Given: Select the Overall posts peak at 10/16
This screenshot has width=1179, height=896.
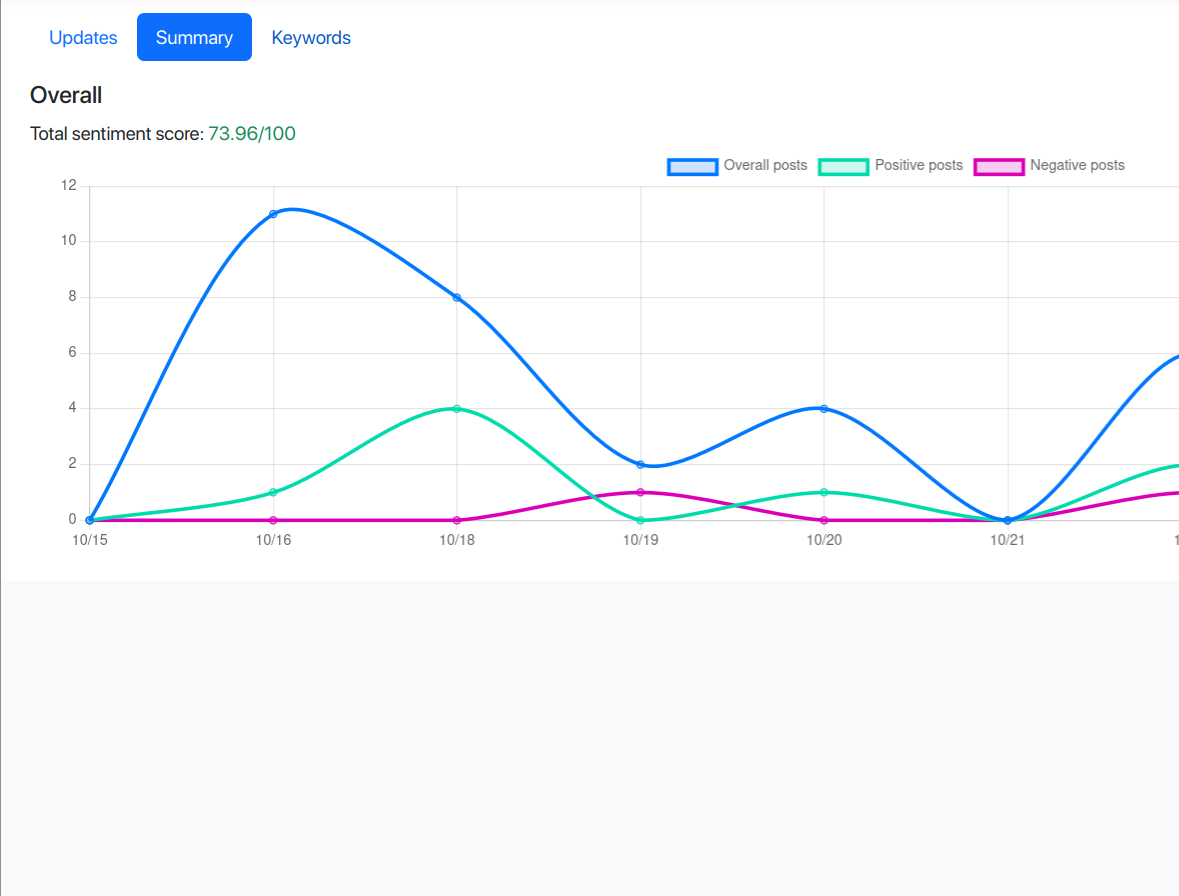Looking at the screenshot, I should tap(273, 212).
